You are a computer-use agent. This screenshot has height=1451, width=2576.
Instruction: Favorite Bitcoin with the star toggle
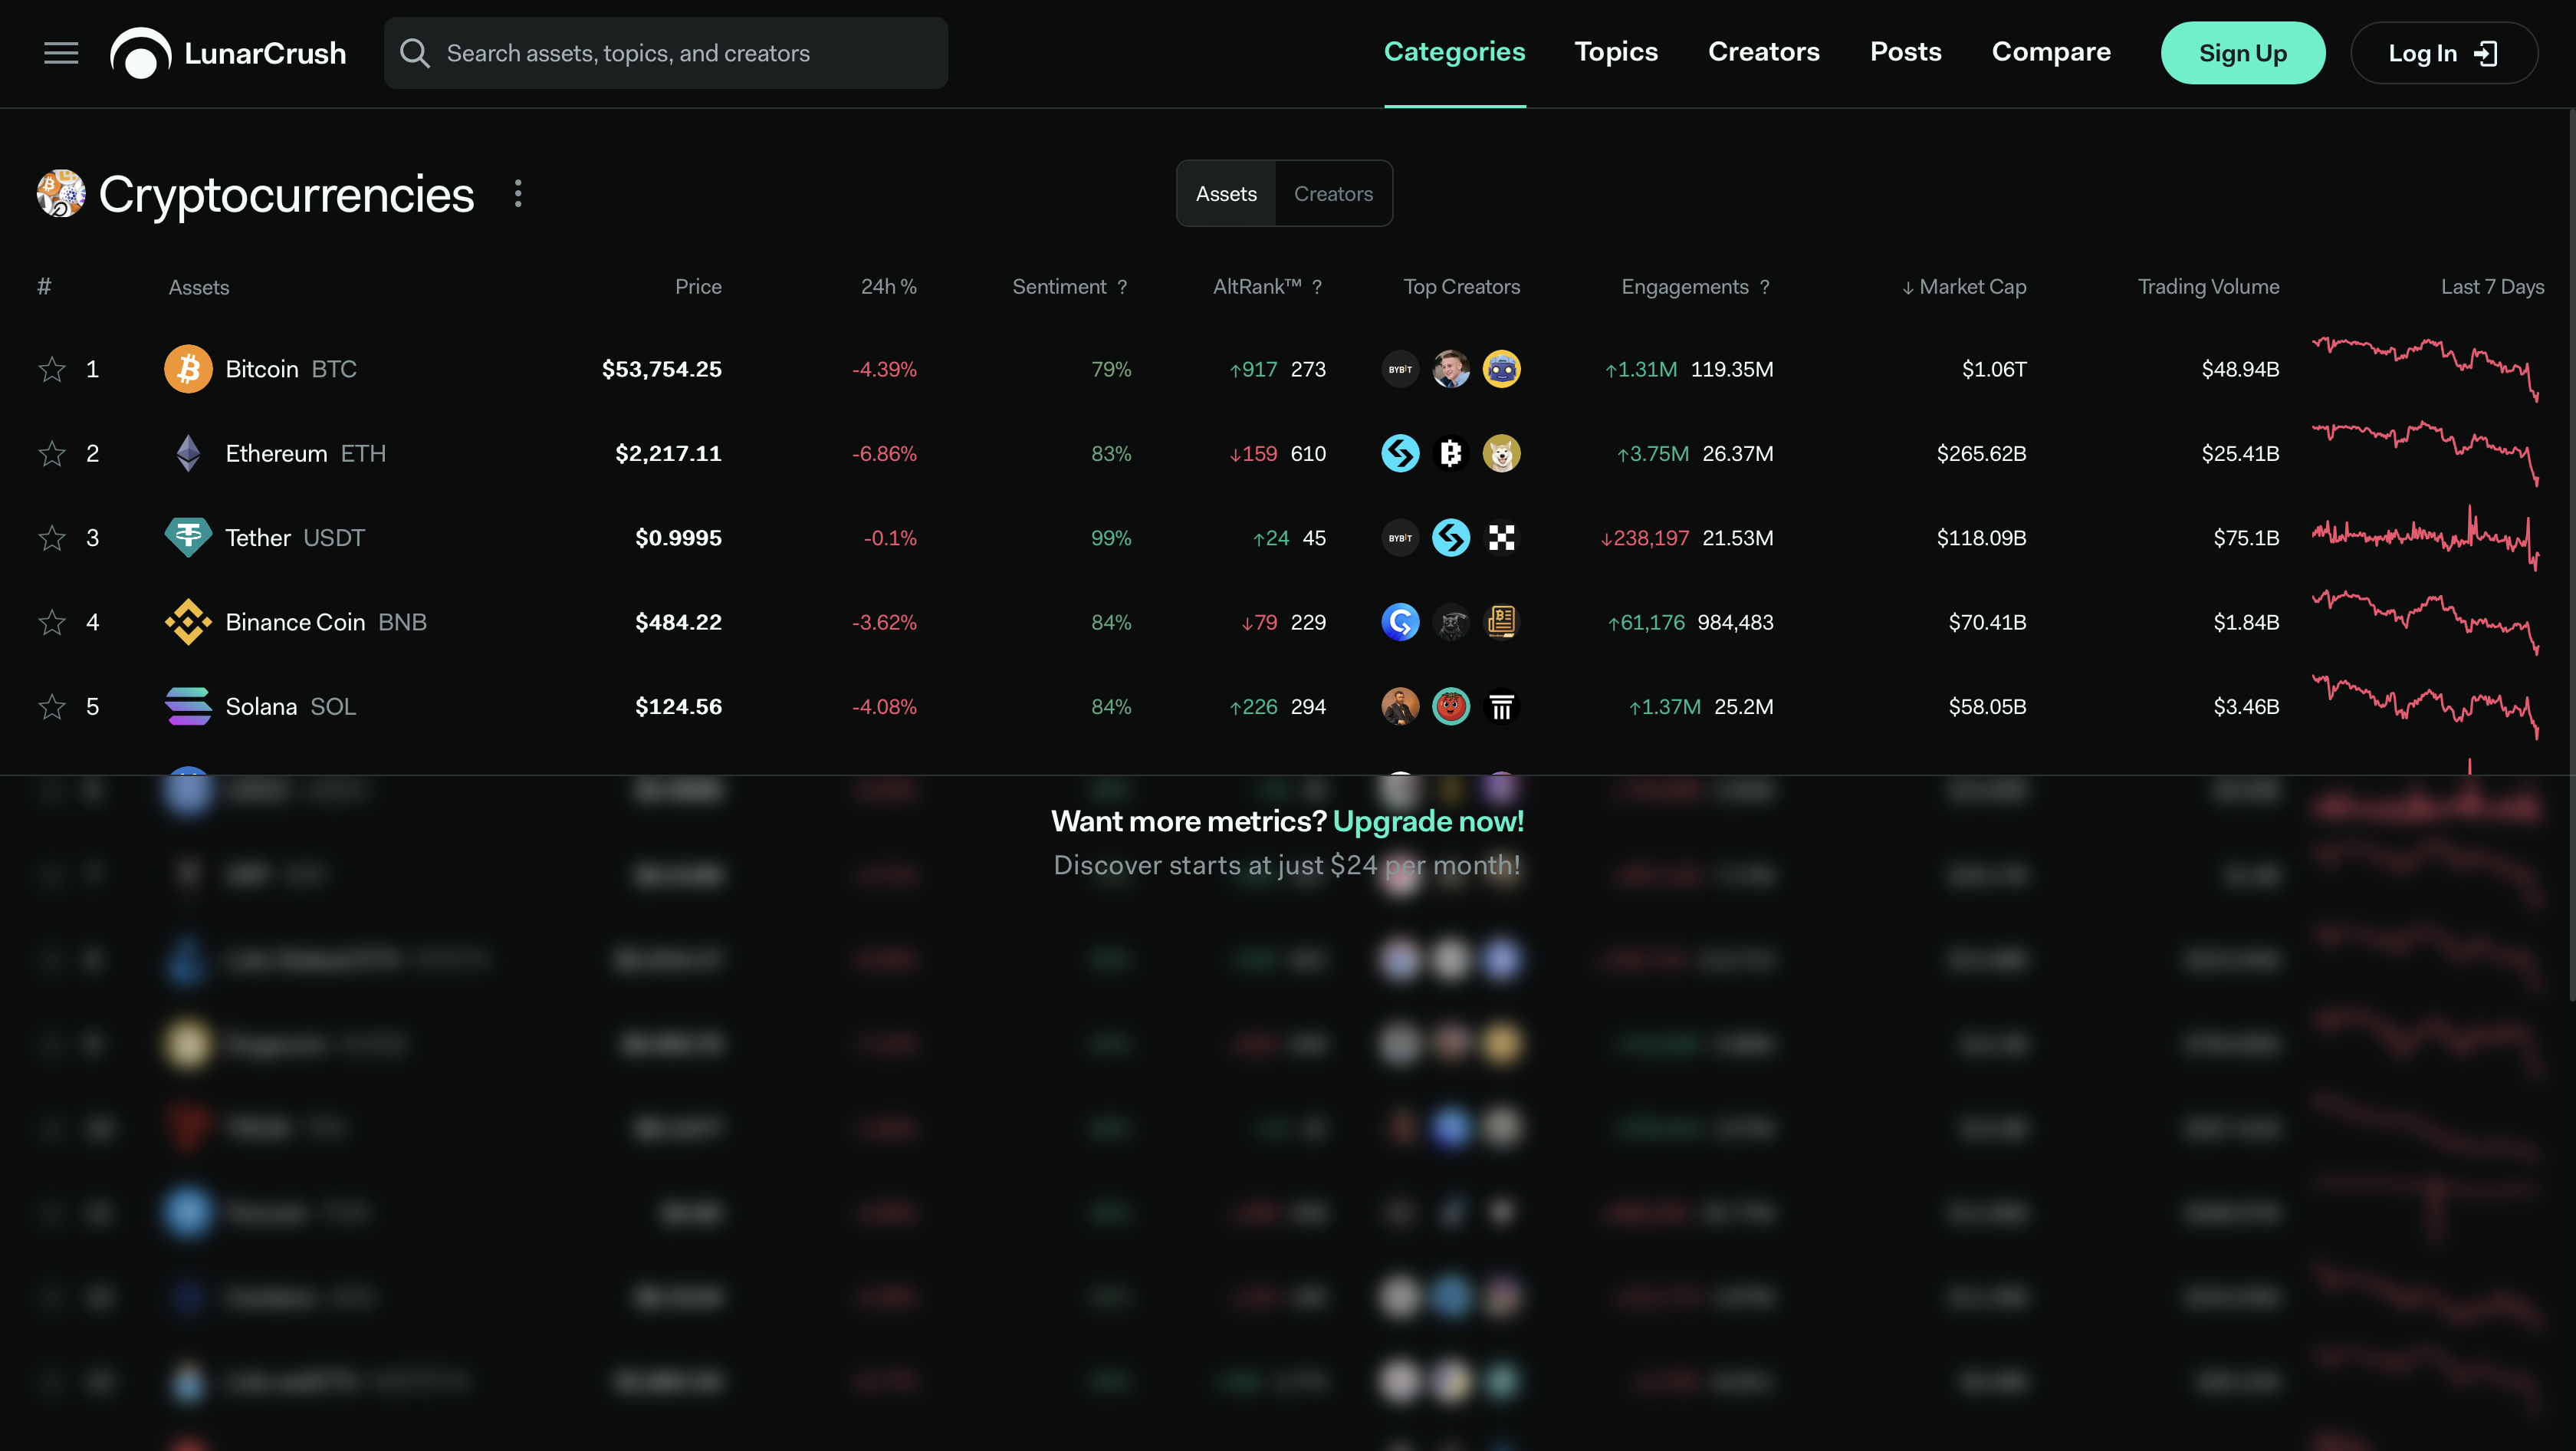(x=52, y=370)
